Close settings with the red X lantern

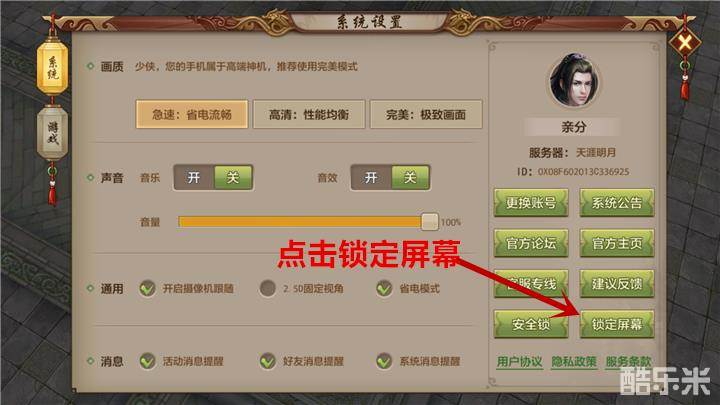click(x=684, y=44)
